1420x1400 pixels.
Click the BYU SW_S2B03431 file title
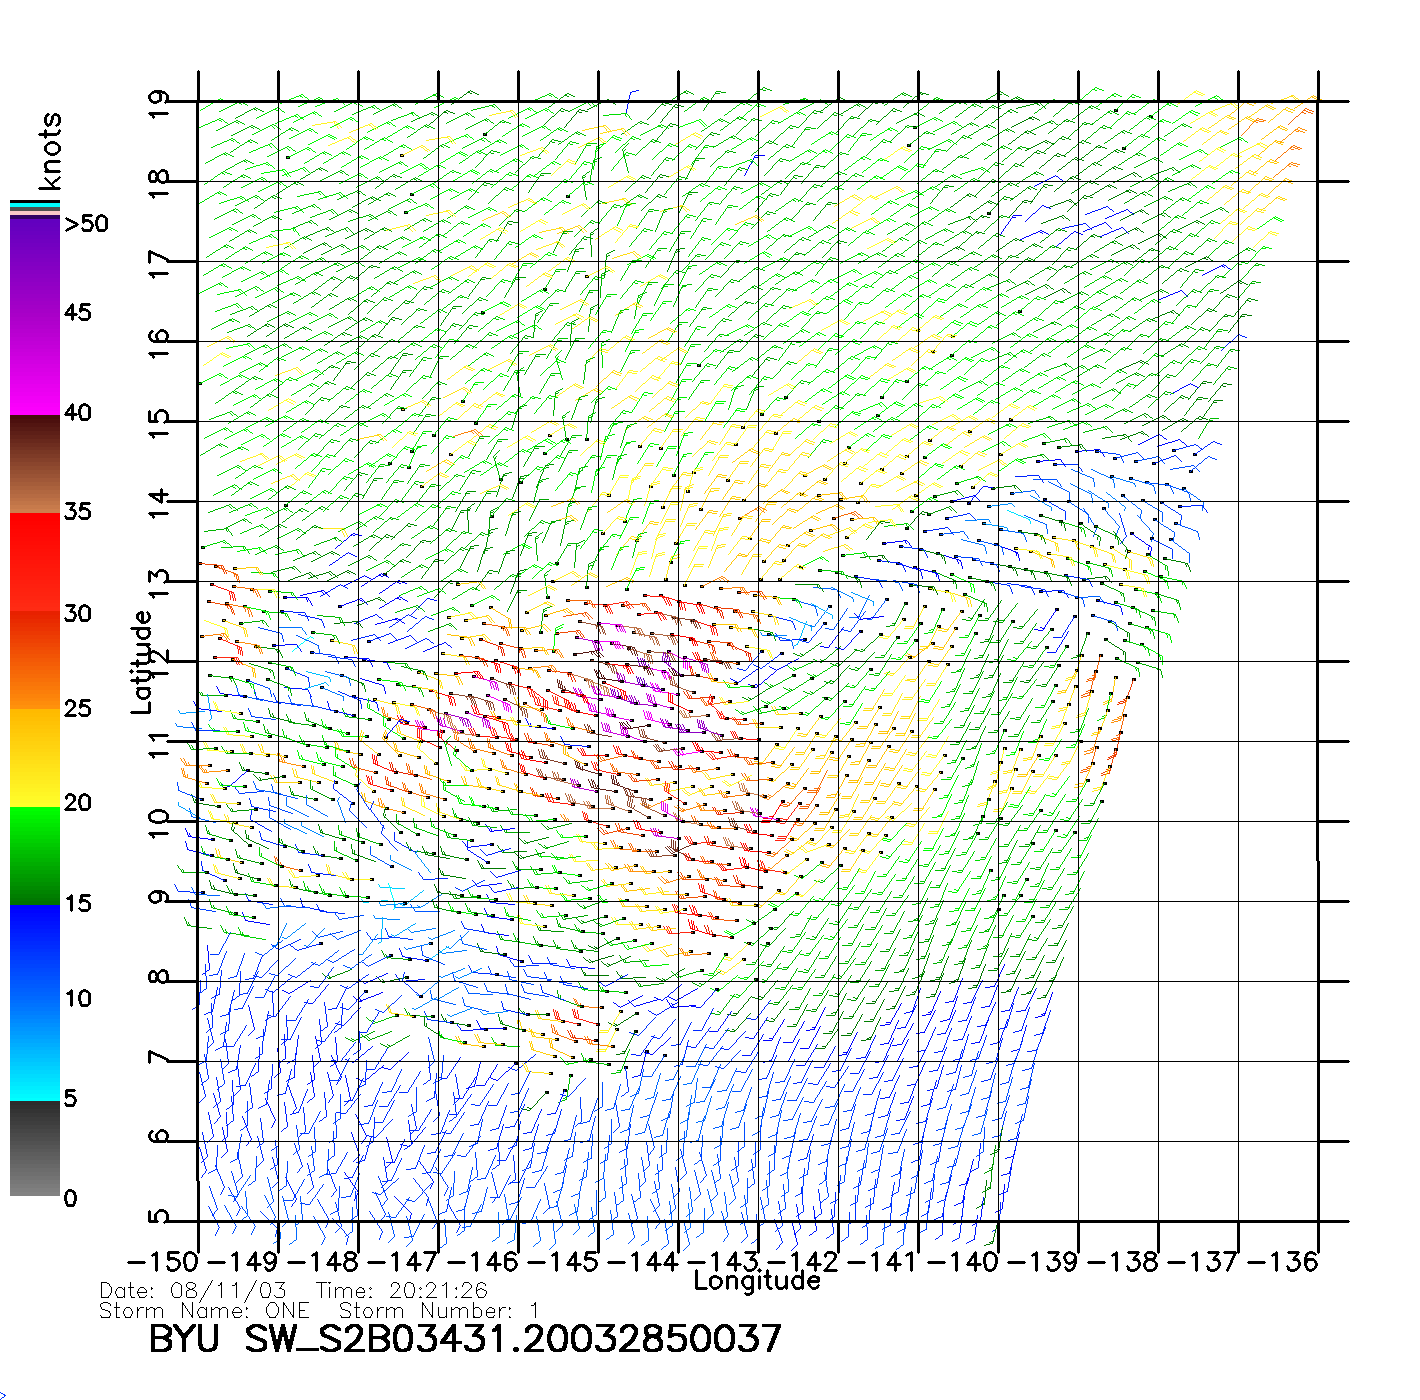coord(465,1339)
